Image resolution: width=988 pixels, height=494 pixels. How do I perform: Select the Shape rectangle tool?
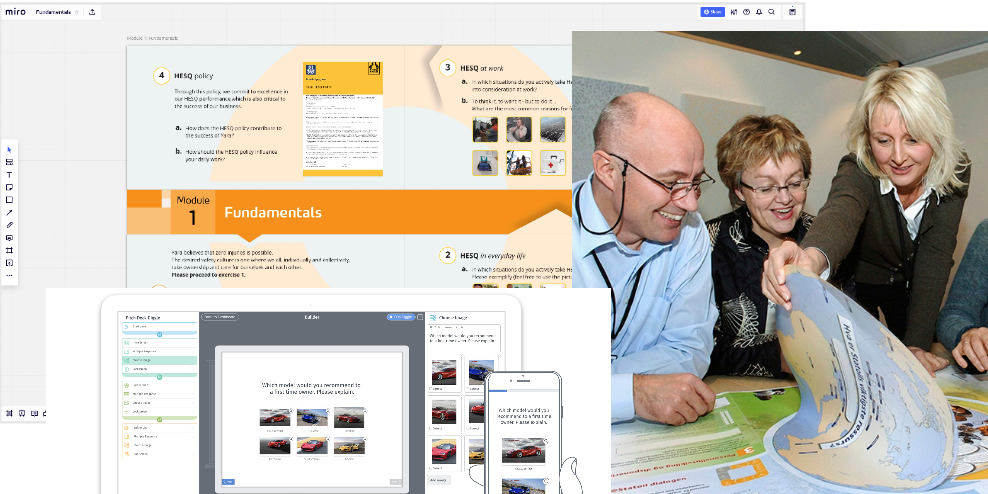[9, 200]
